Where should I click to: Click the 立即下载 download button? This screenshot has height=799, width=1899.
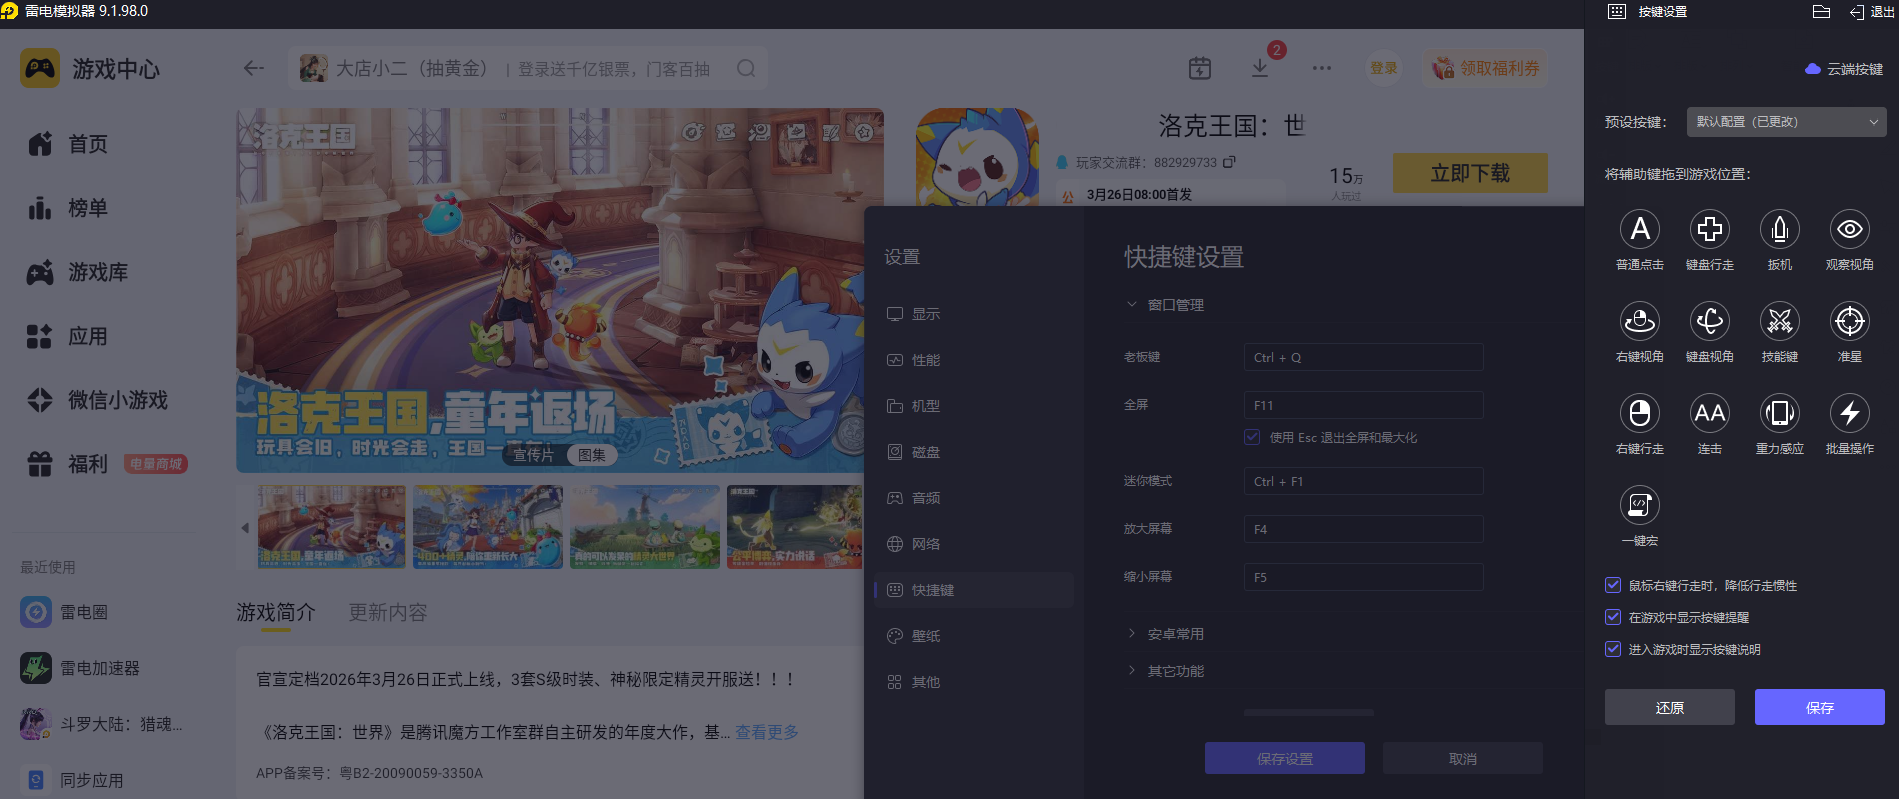tap(1470, 173)
